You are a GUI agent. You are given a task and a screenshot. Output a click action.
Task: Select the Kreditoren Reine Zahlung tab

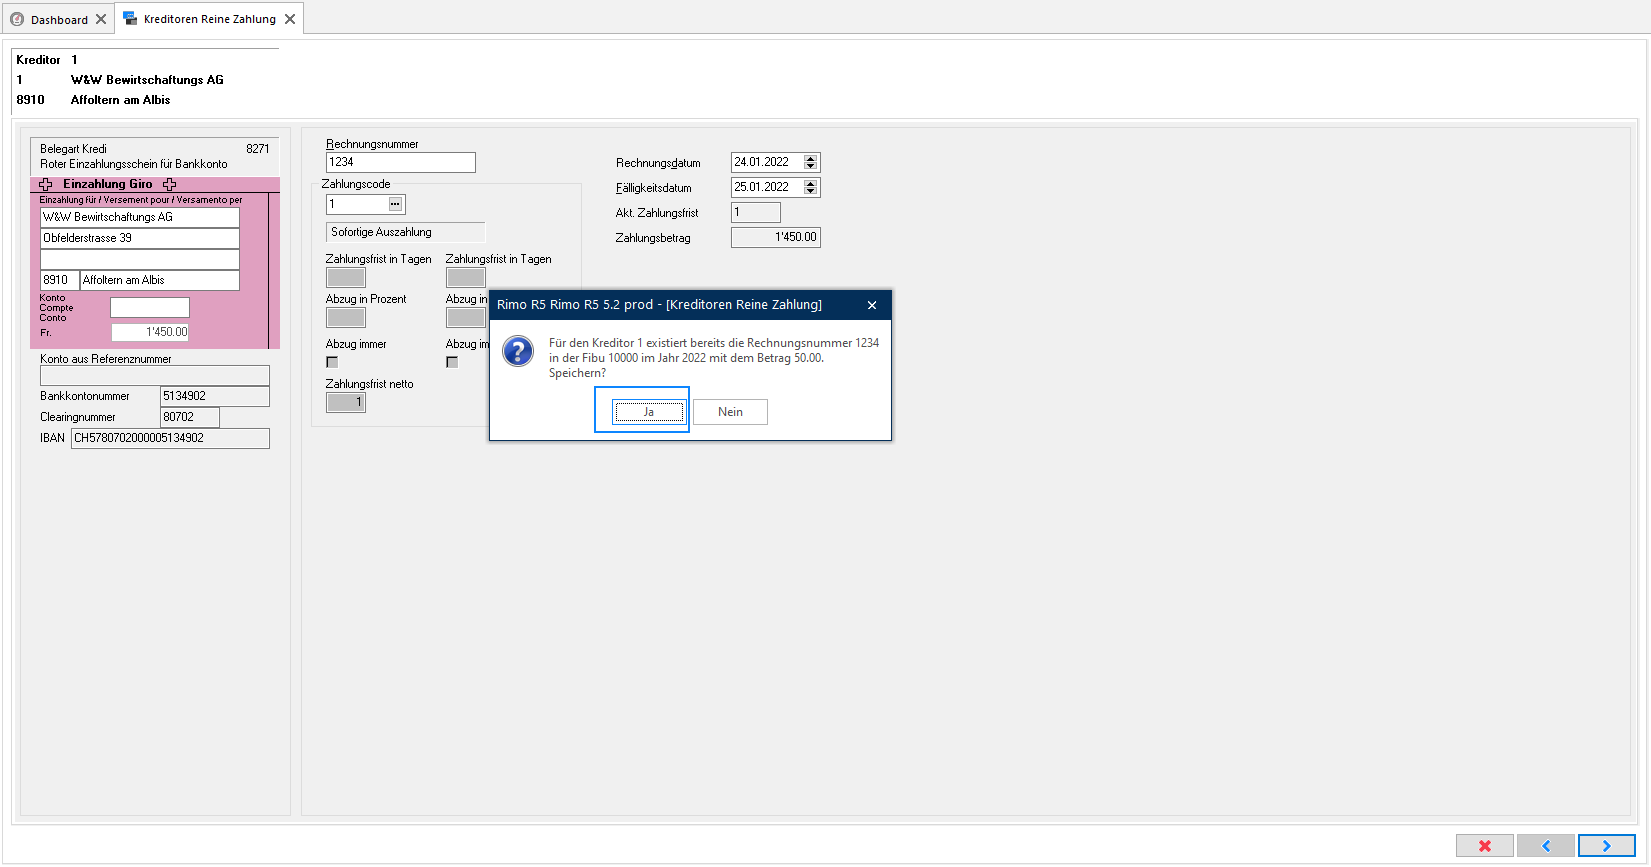tap(210, 19)
